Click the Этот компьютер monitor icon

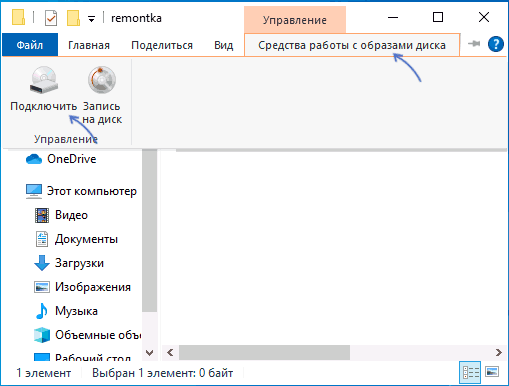[34, 191]
